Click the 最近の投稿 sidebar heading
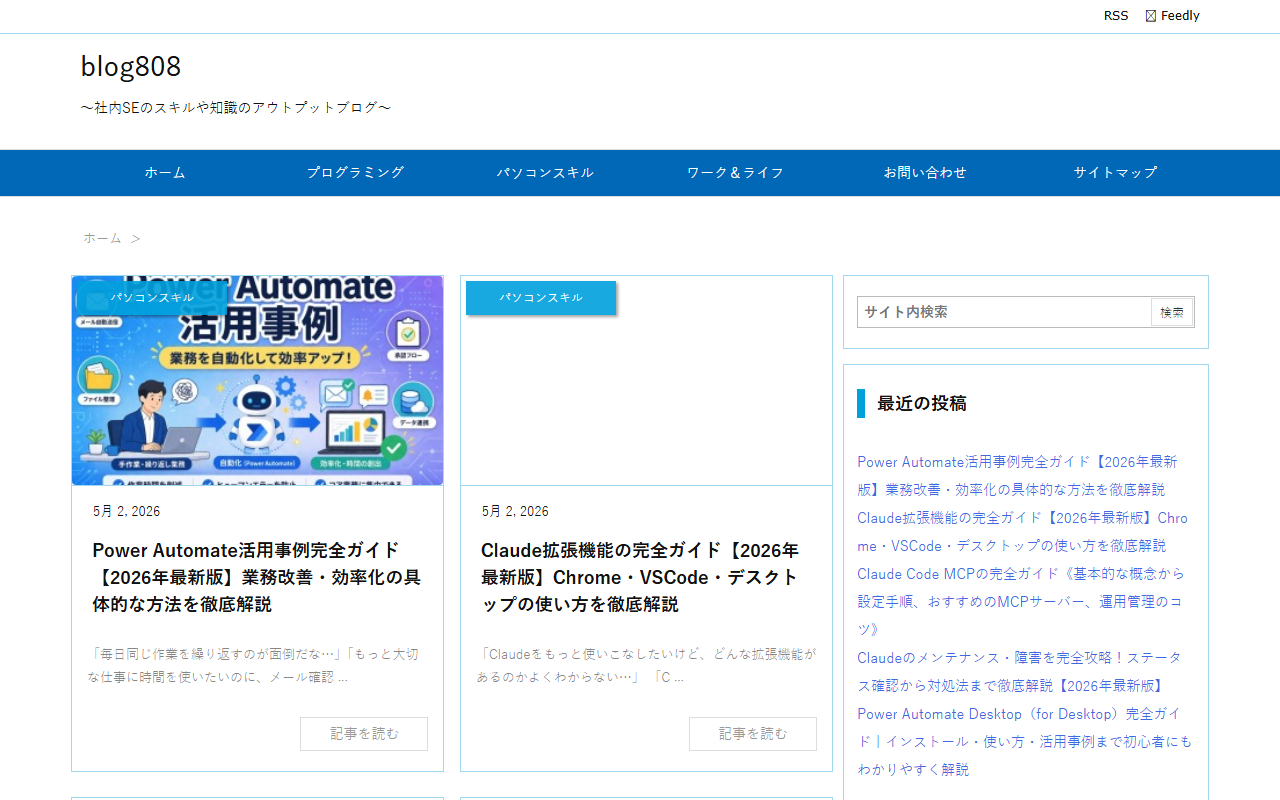This screenshot has height=800, width=1280. 922,404
